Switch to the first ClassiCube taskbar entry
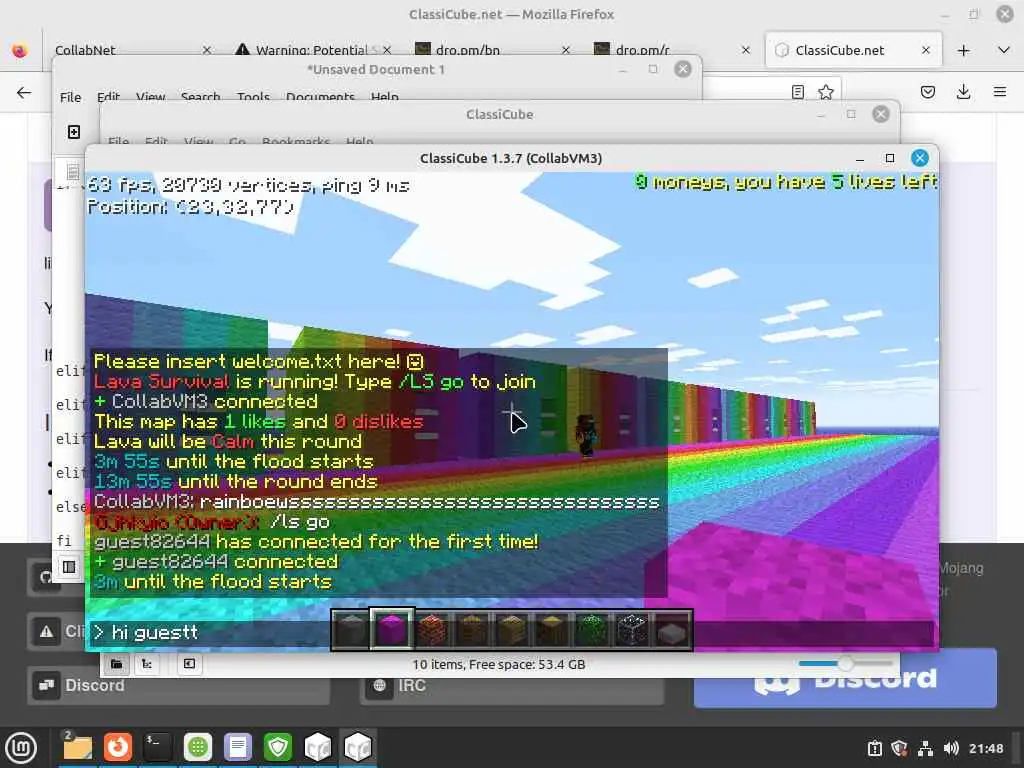Screen dimensions: 1024x768 (x=318, y=747)
